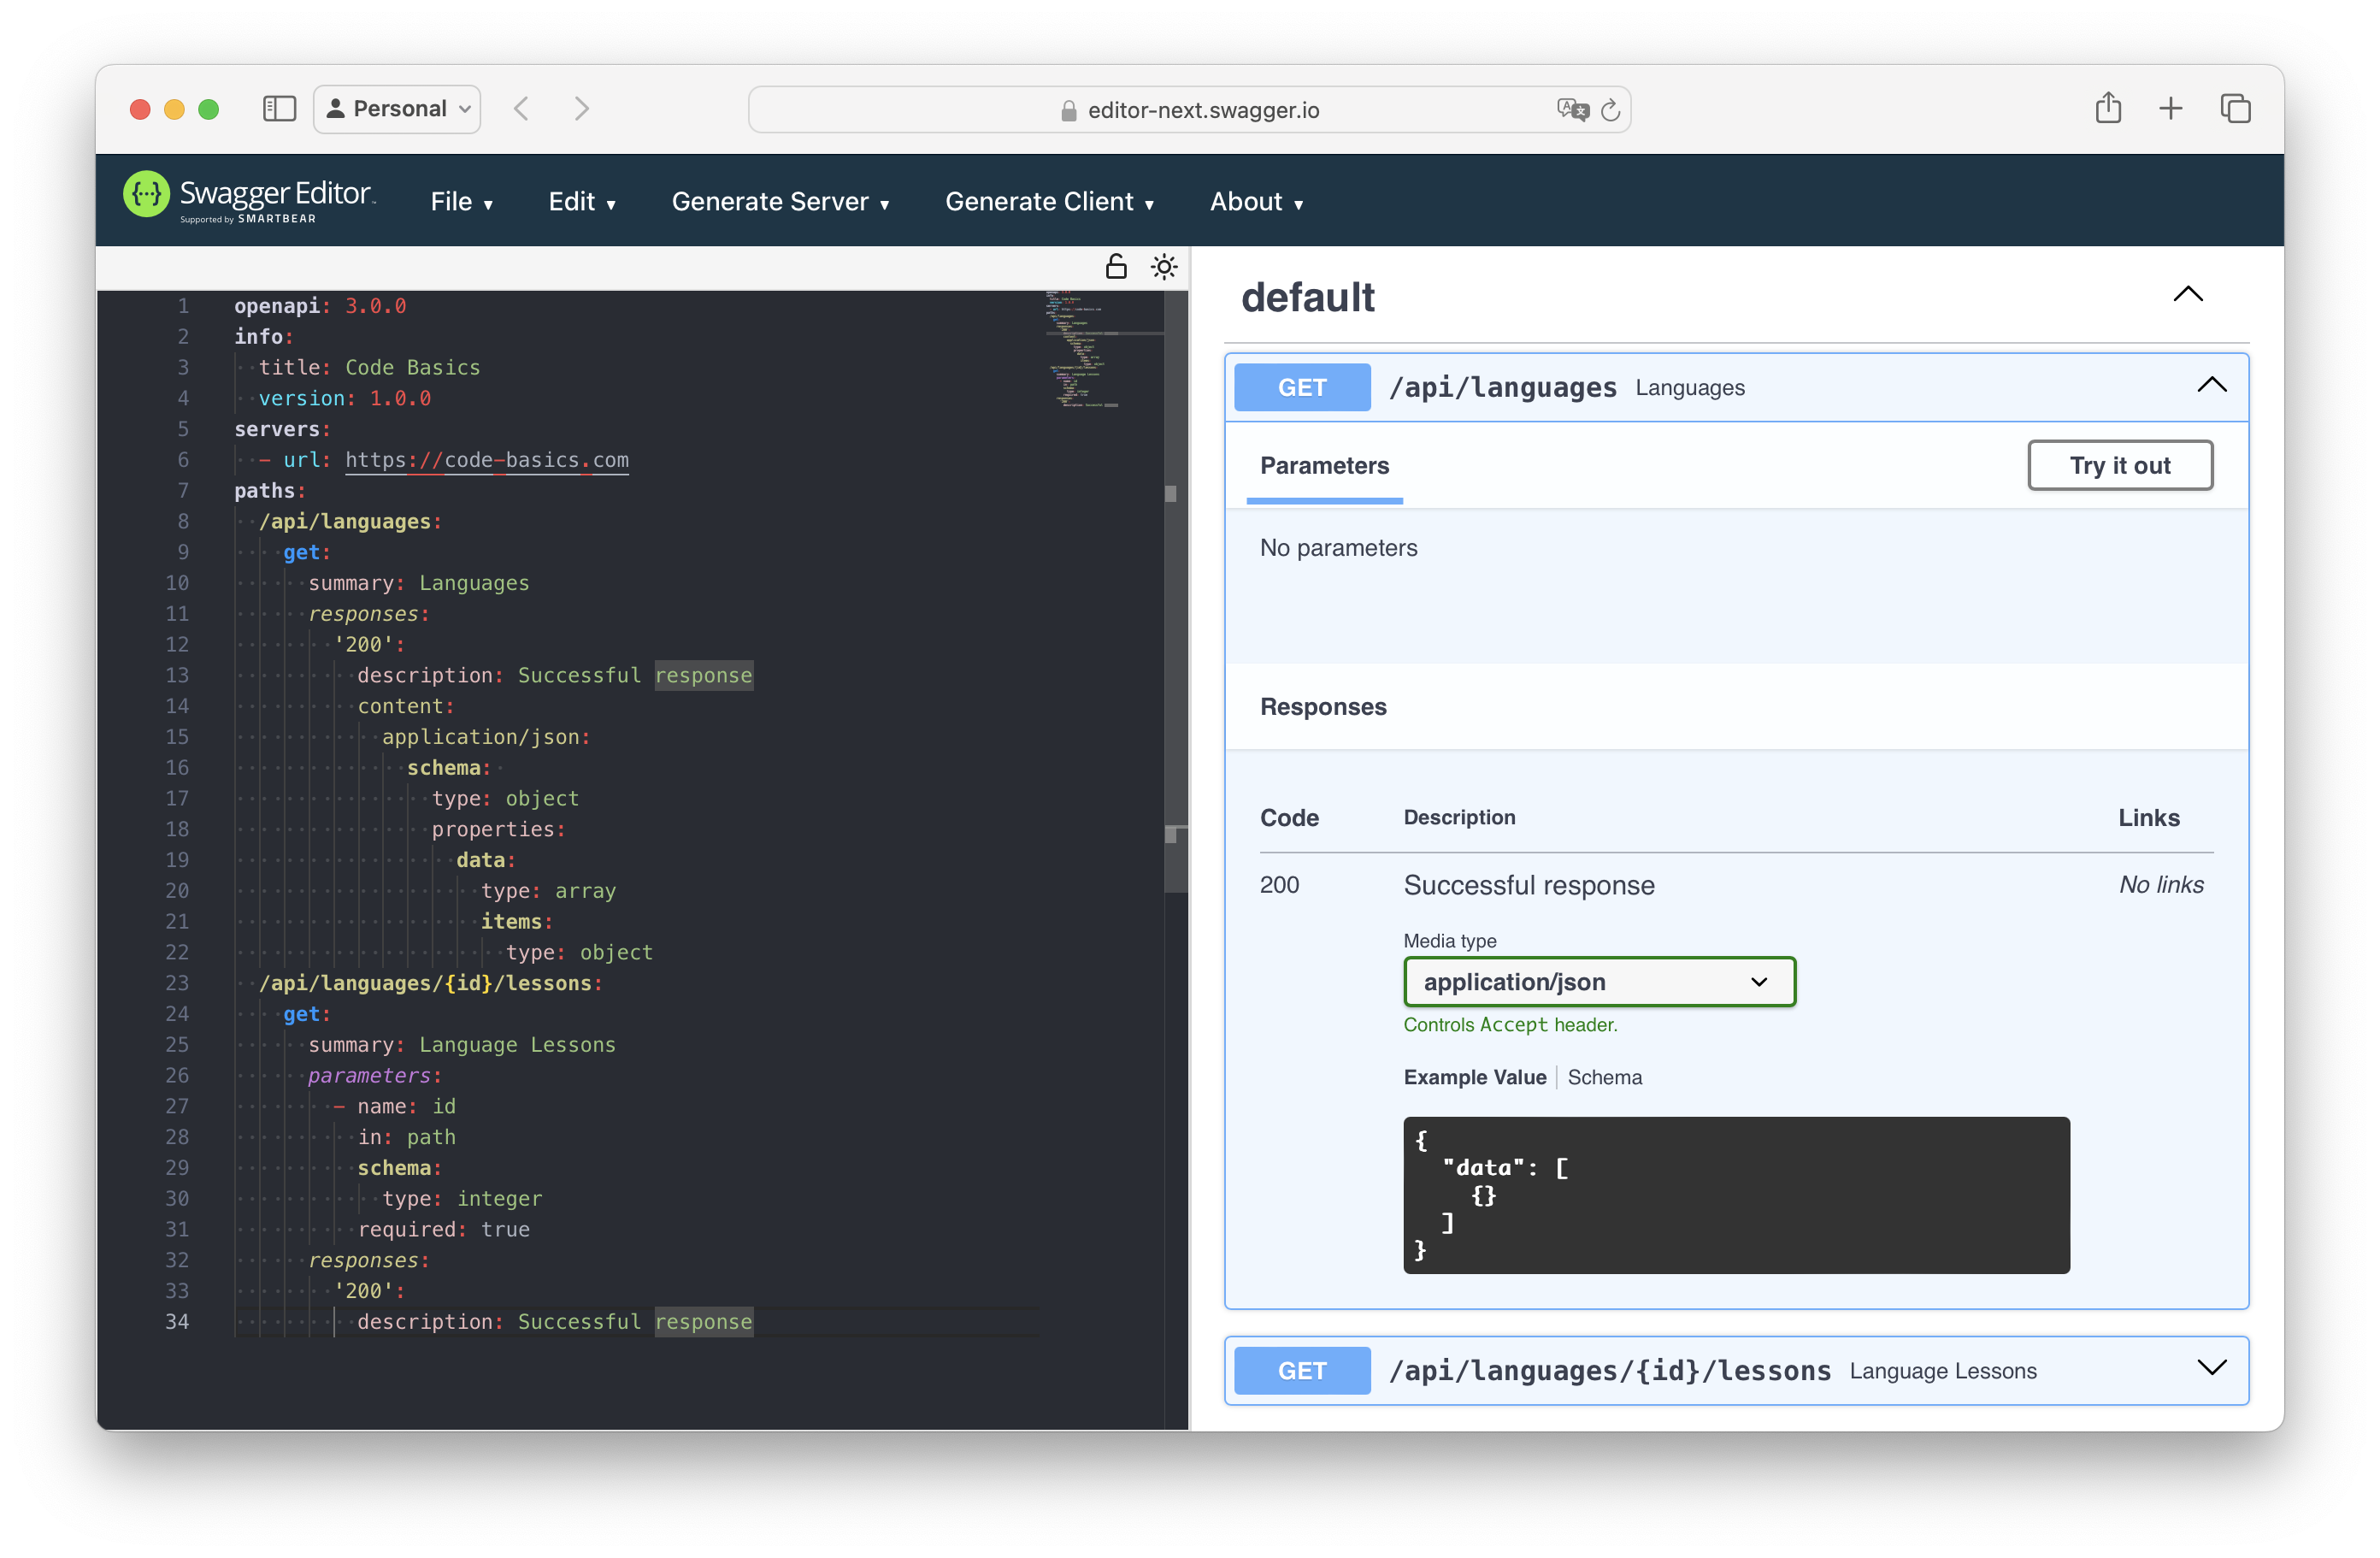Toggle the browser sidebar icon

pos(279,108)
